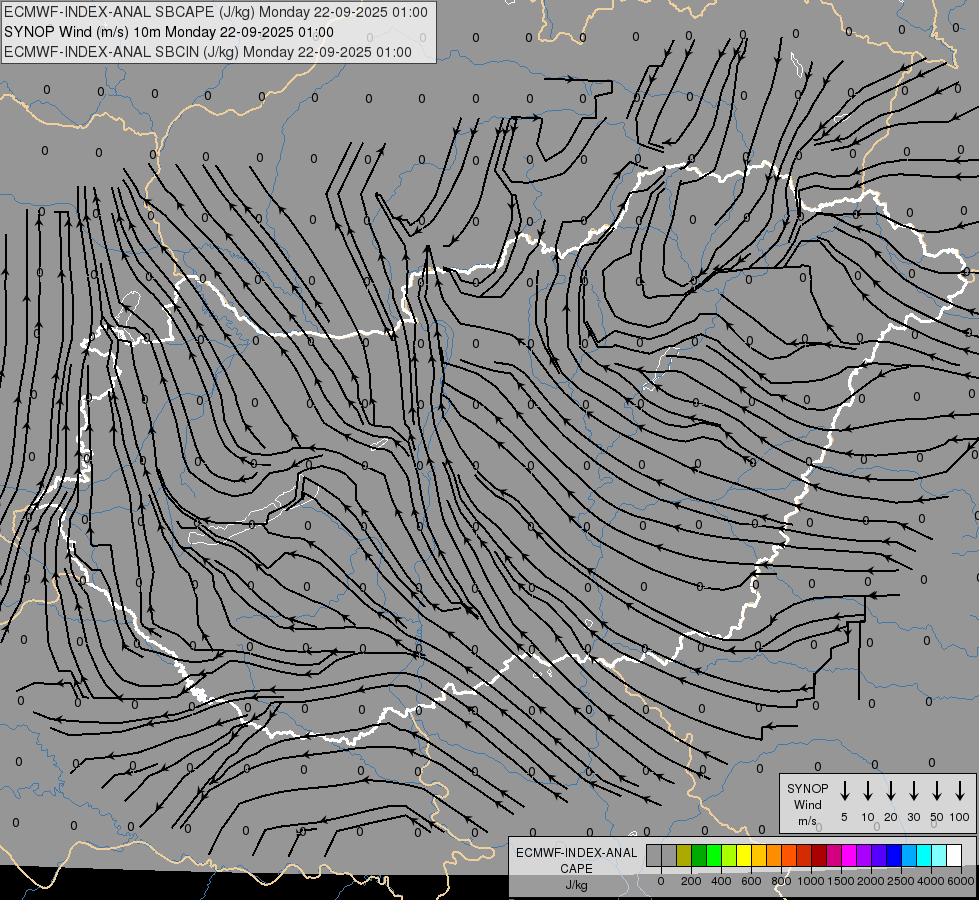
Task: Click the 800 value on CAPE scale
Action: click(781, 881)
